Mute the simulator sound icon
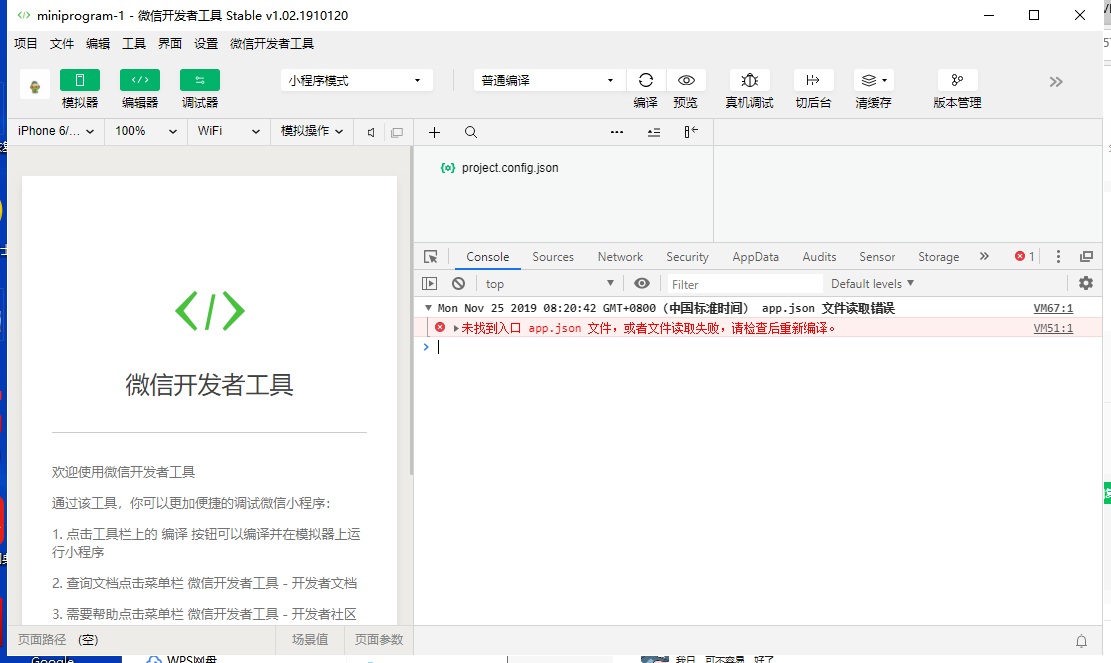The height and width of the screenshot is (663, 1111). 371,132
